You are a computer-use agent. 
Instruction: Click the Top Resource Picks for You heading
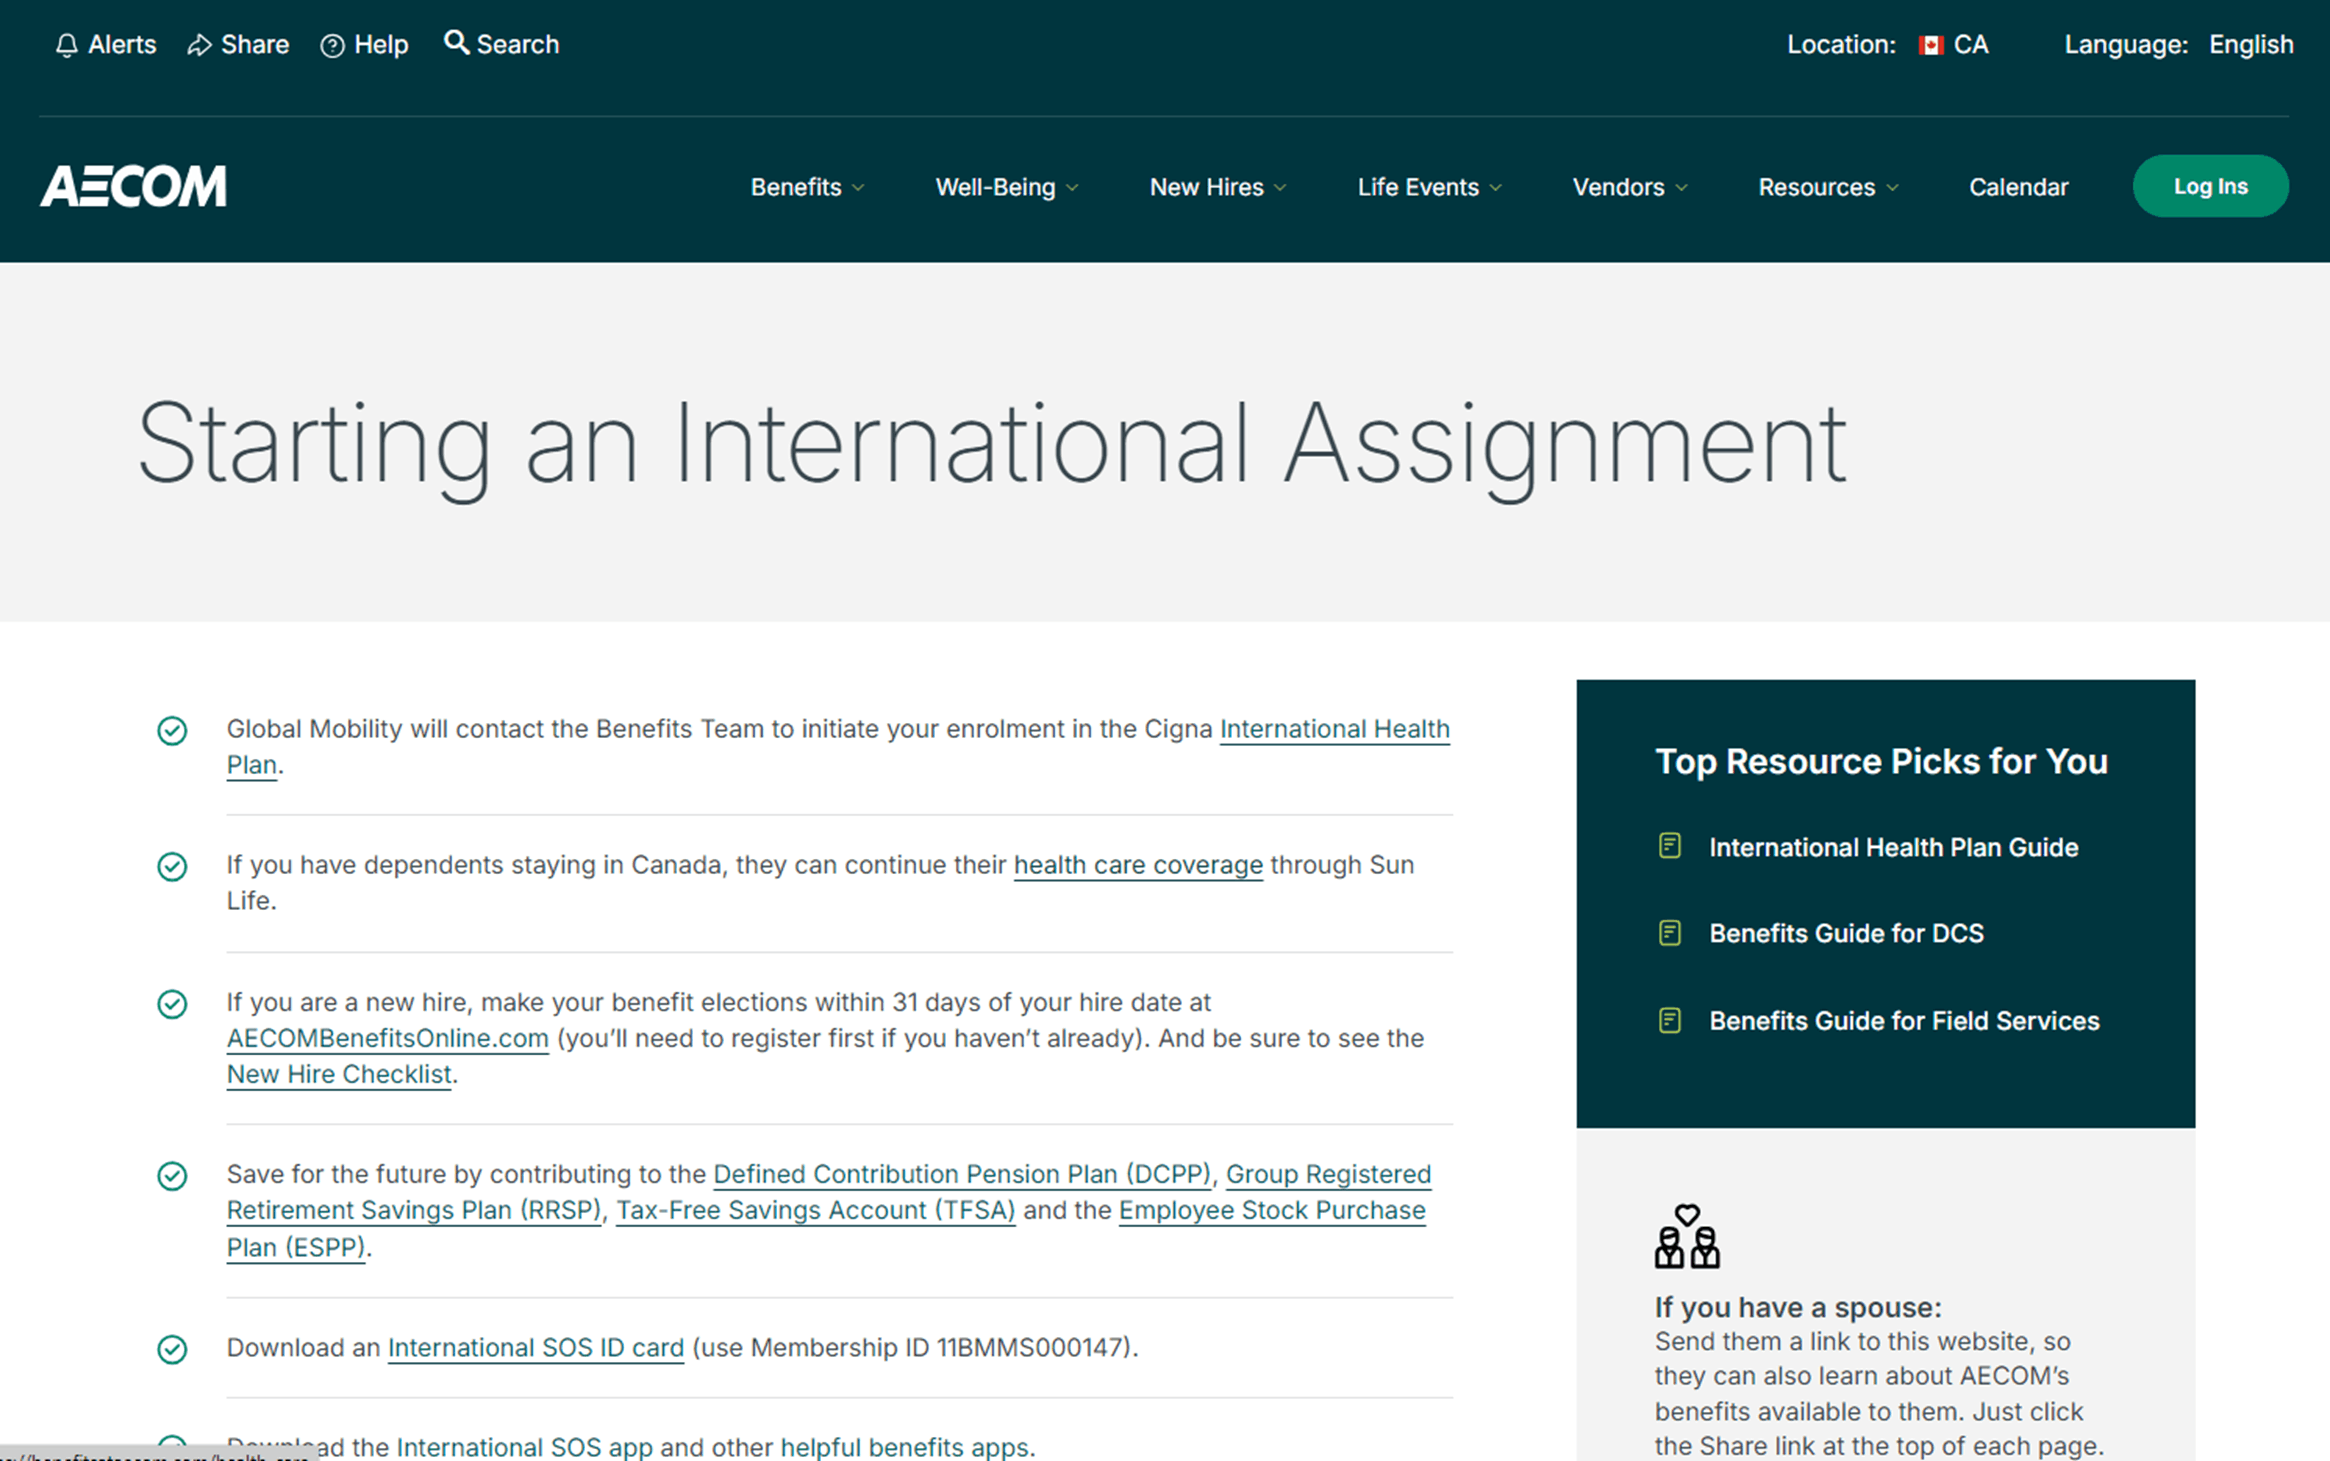coord(1881,761)
